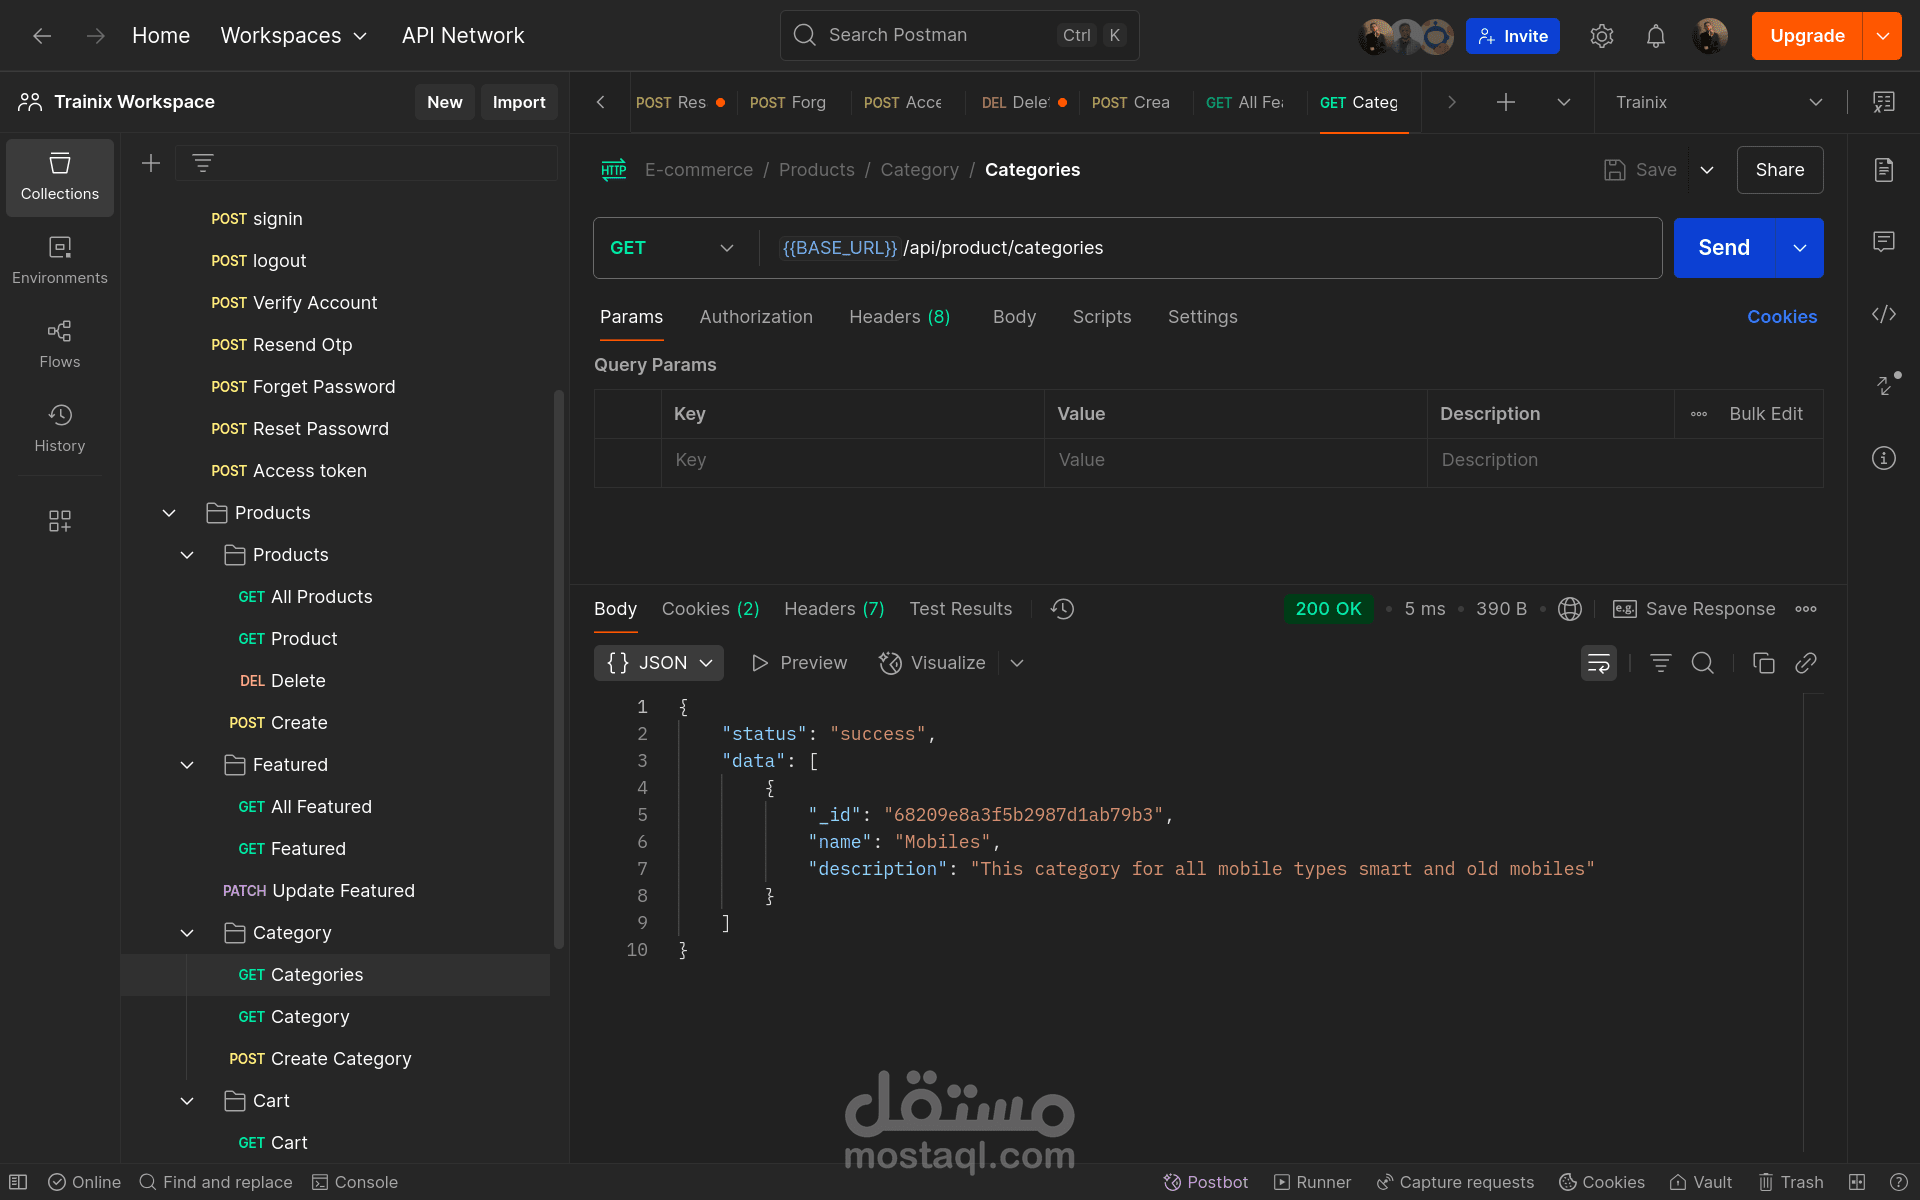The height and width of the screenshot is (1200, 1920).
Task: Toggle the sidebar from the status bar
Action: point(18,1182)
